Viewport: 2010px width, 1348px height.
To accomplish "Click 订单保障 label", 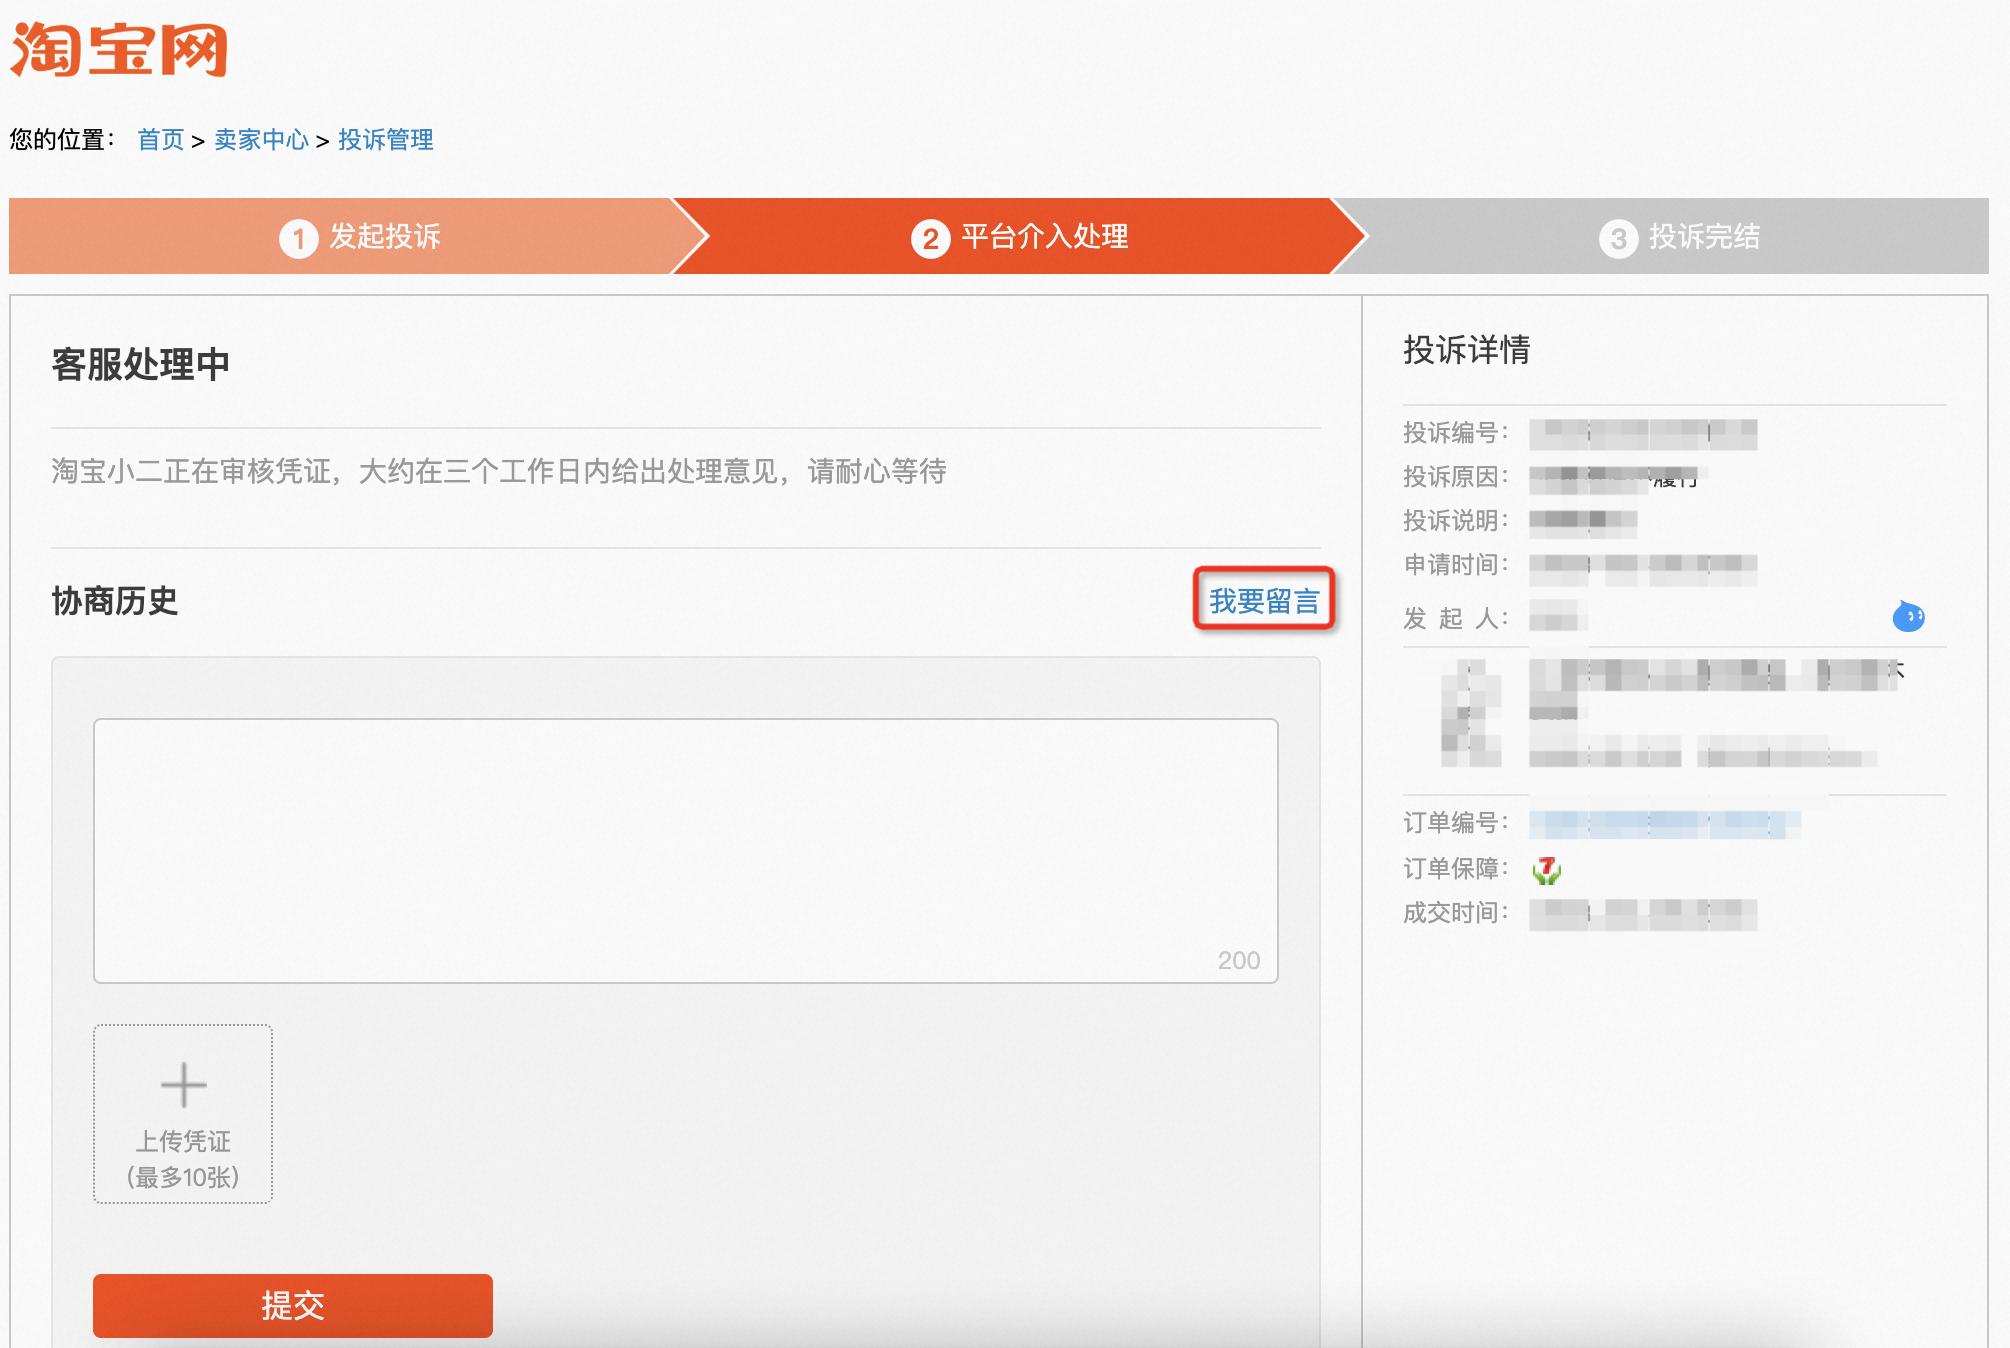I will 1455,869.
